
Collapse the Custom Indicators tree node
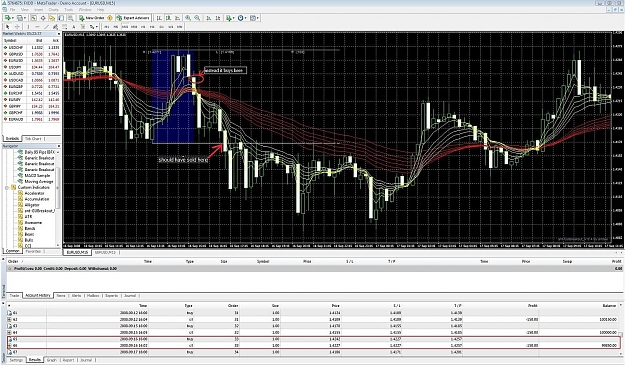[7, 187]
